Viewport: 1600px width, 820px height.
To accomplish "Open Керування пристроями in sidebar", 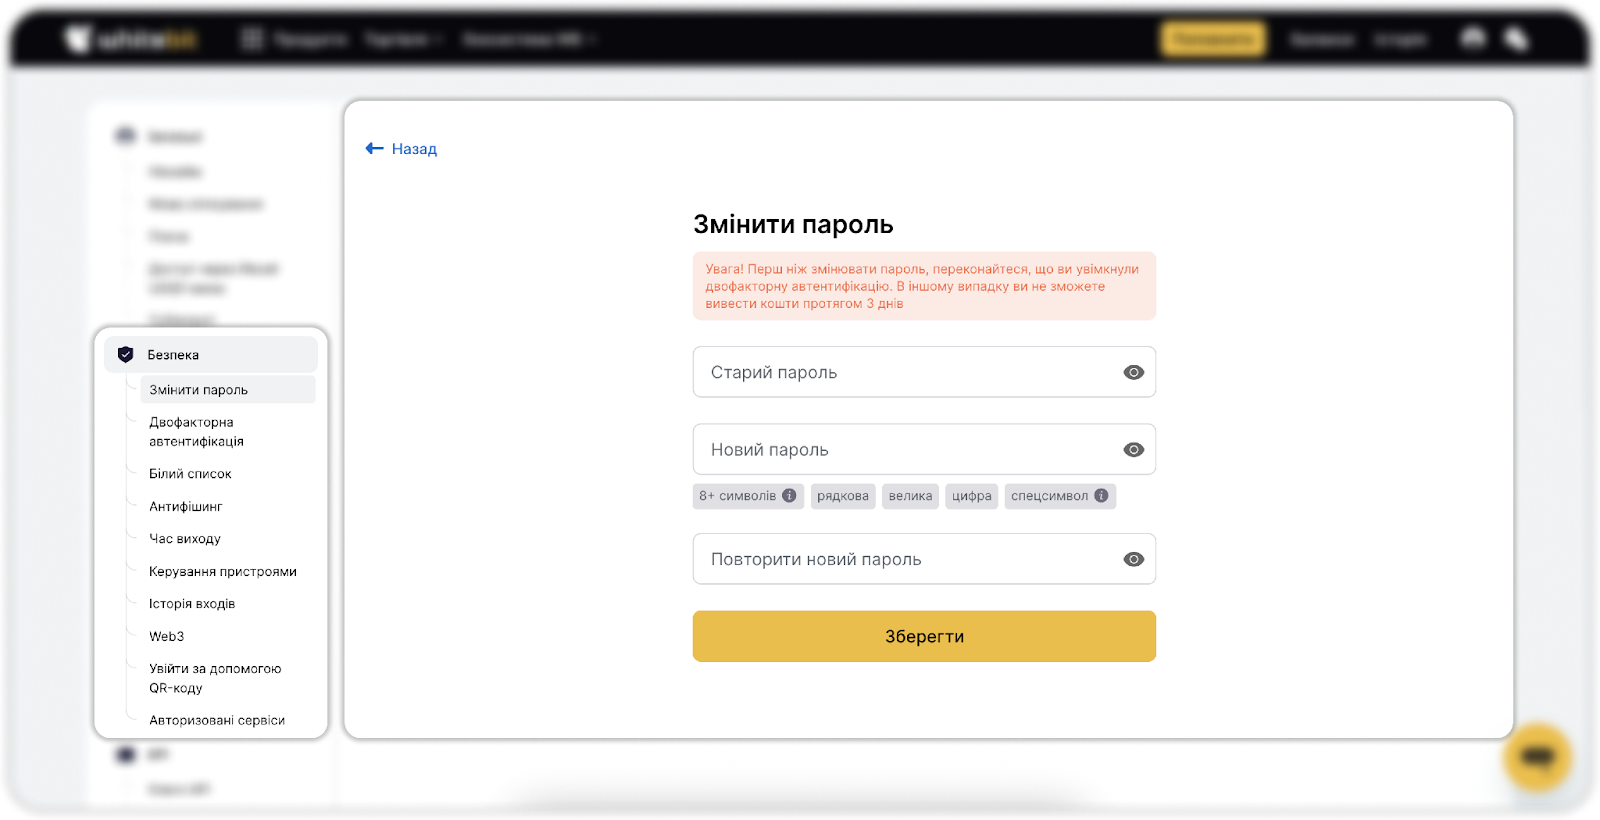I will pos(223,572).
